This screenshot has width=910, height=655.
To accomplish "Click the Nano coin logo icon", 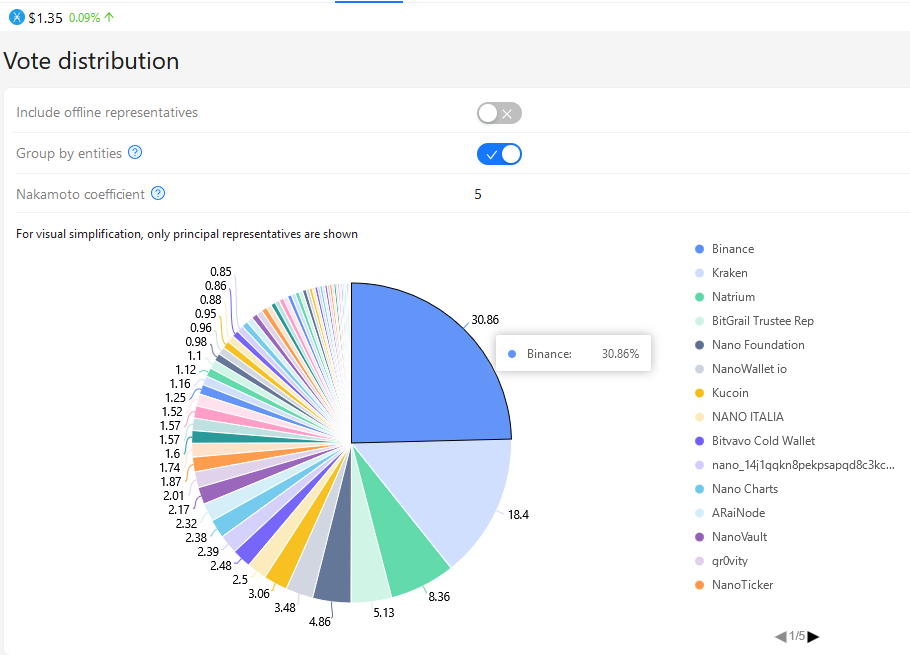I will tap(17, 17).
